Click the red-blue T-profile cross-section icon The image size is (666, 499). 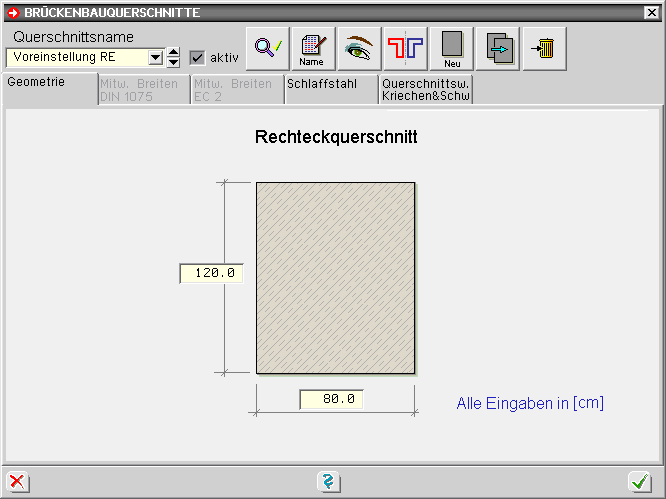405,48
